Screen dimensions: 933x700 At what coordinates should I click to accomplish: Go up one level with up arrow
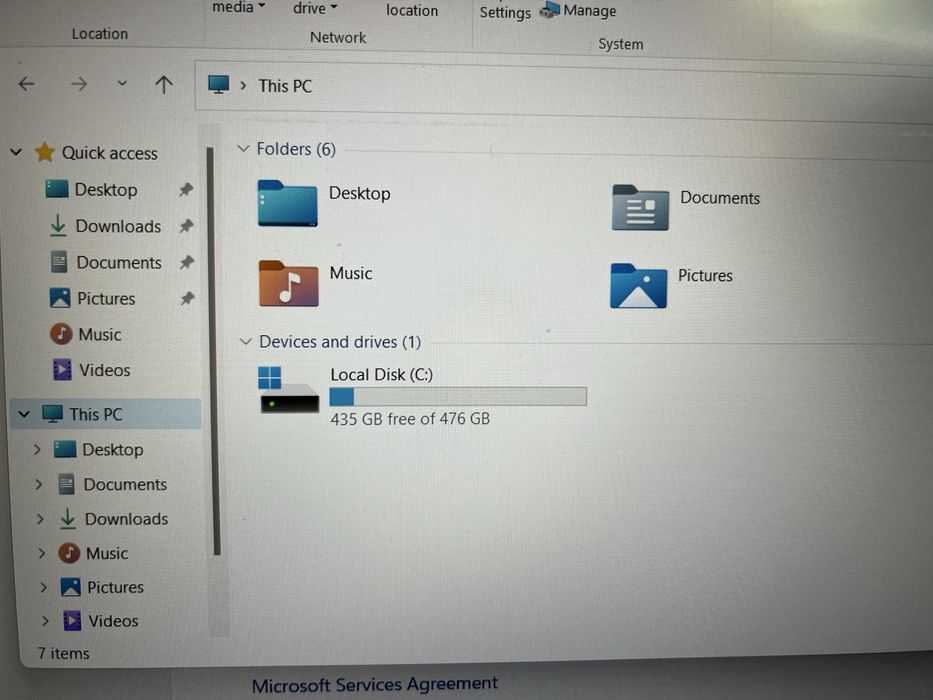pyautogui.click(x=164, y=85)
